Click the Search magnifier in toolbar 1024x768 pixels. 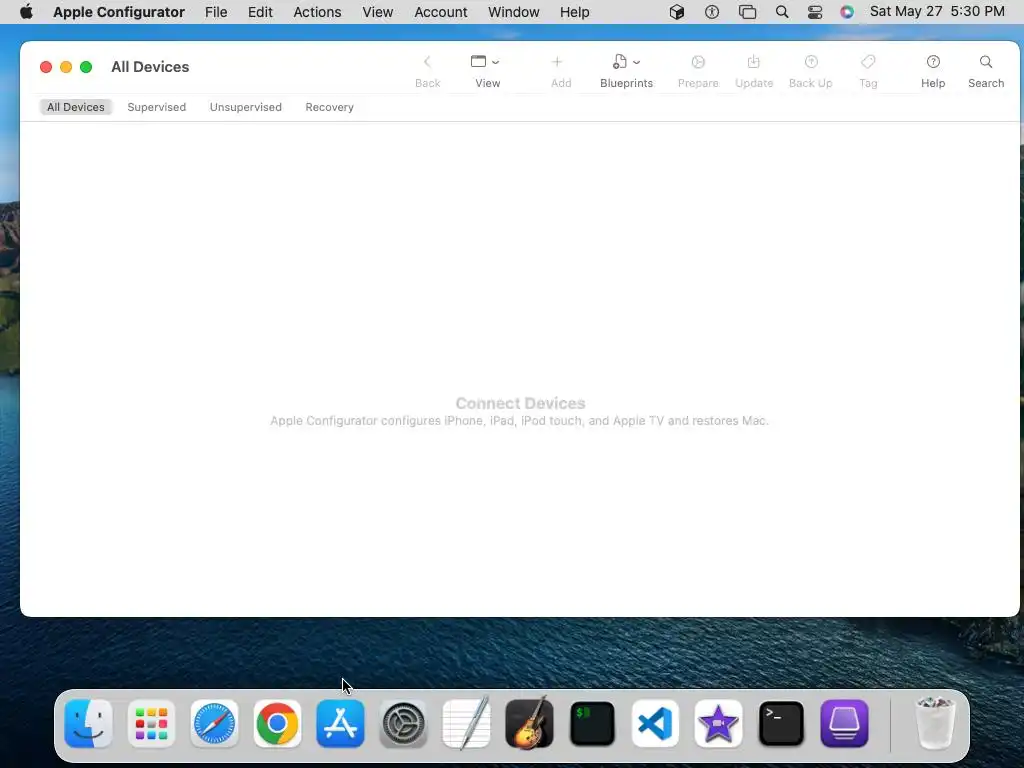[x=985, y=62]
